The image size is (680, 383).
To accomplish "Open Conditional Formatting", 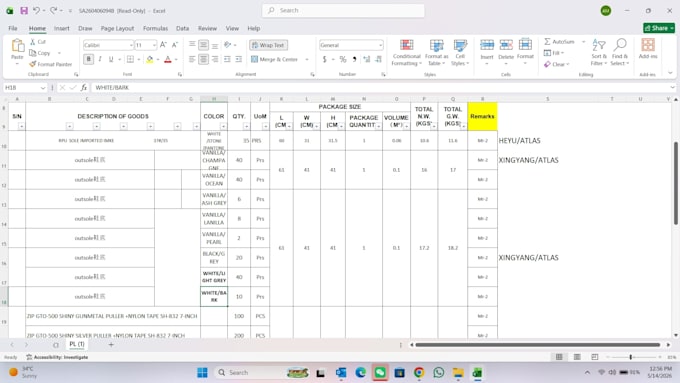I will (x=406, y=52).
